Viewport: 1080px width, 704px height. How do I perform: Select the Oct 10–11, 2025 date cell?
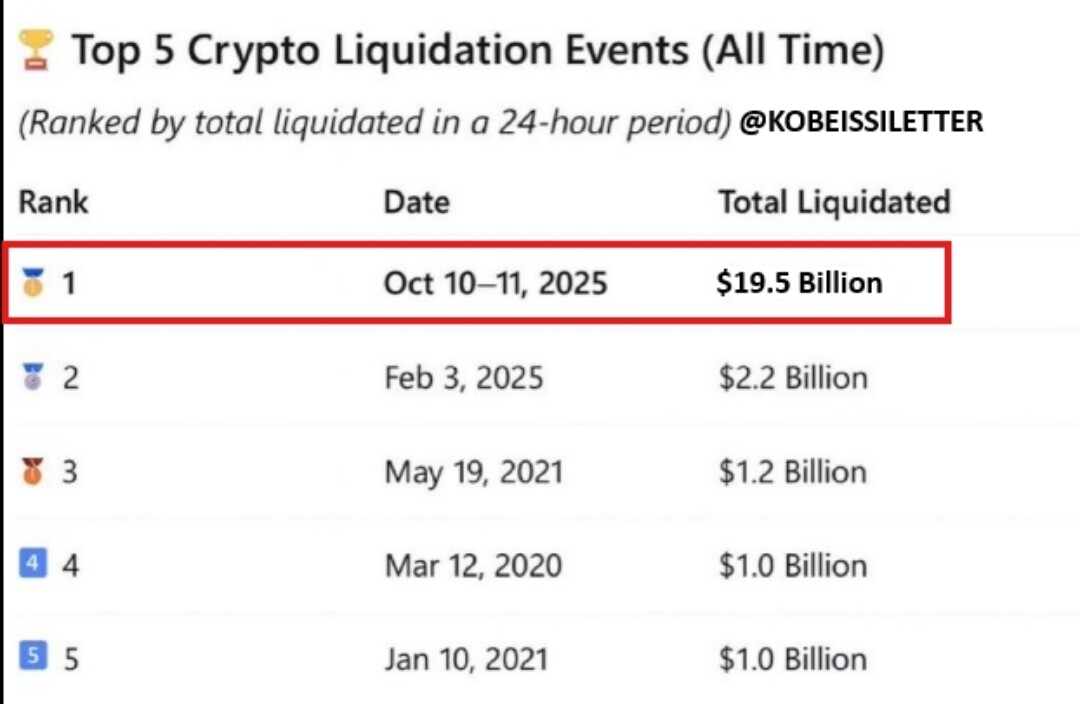pos(495,284)
